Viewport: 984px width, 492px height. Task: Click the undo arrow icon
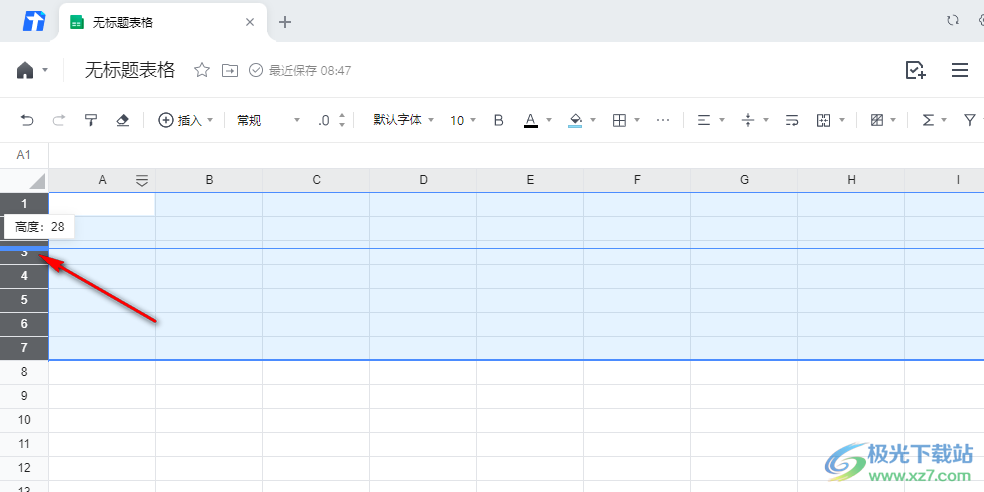point(27,120)
